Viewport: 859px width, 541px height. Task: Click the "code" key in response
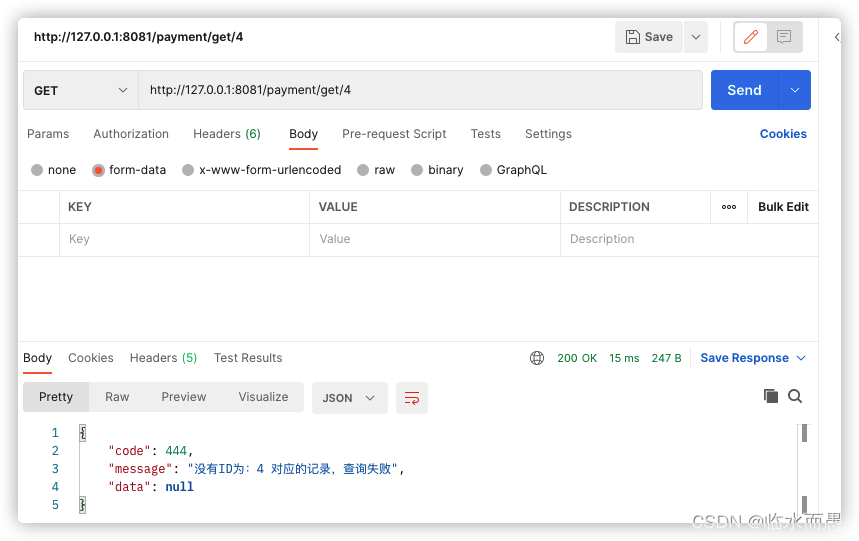[x=129, y=451]
